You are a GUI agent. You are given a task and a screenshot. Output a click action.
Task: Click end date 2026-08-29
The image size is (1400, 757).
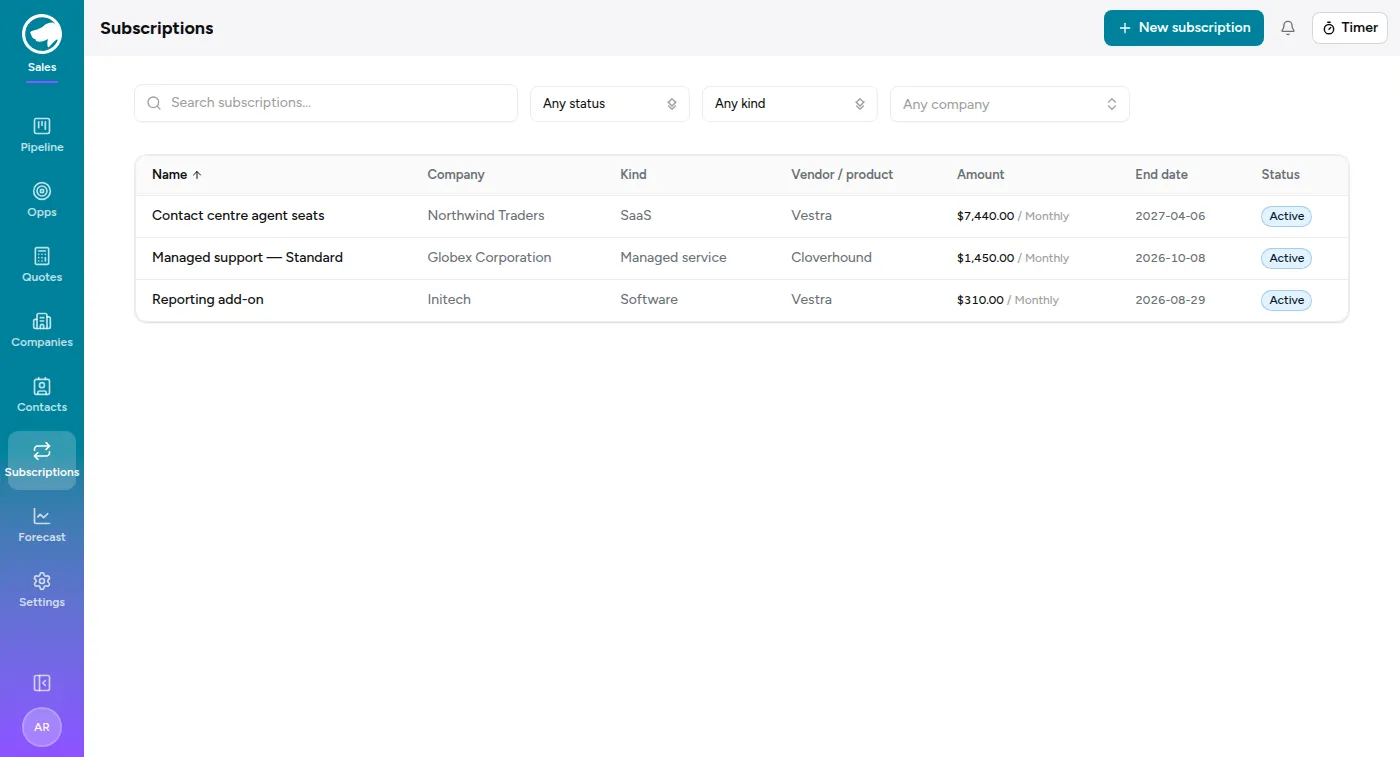1170,300
